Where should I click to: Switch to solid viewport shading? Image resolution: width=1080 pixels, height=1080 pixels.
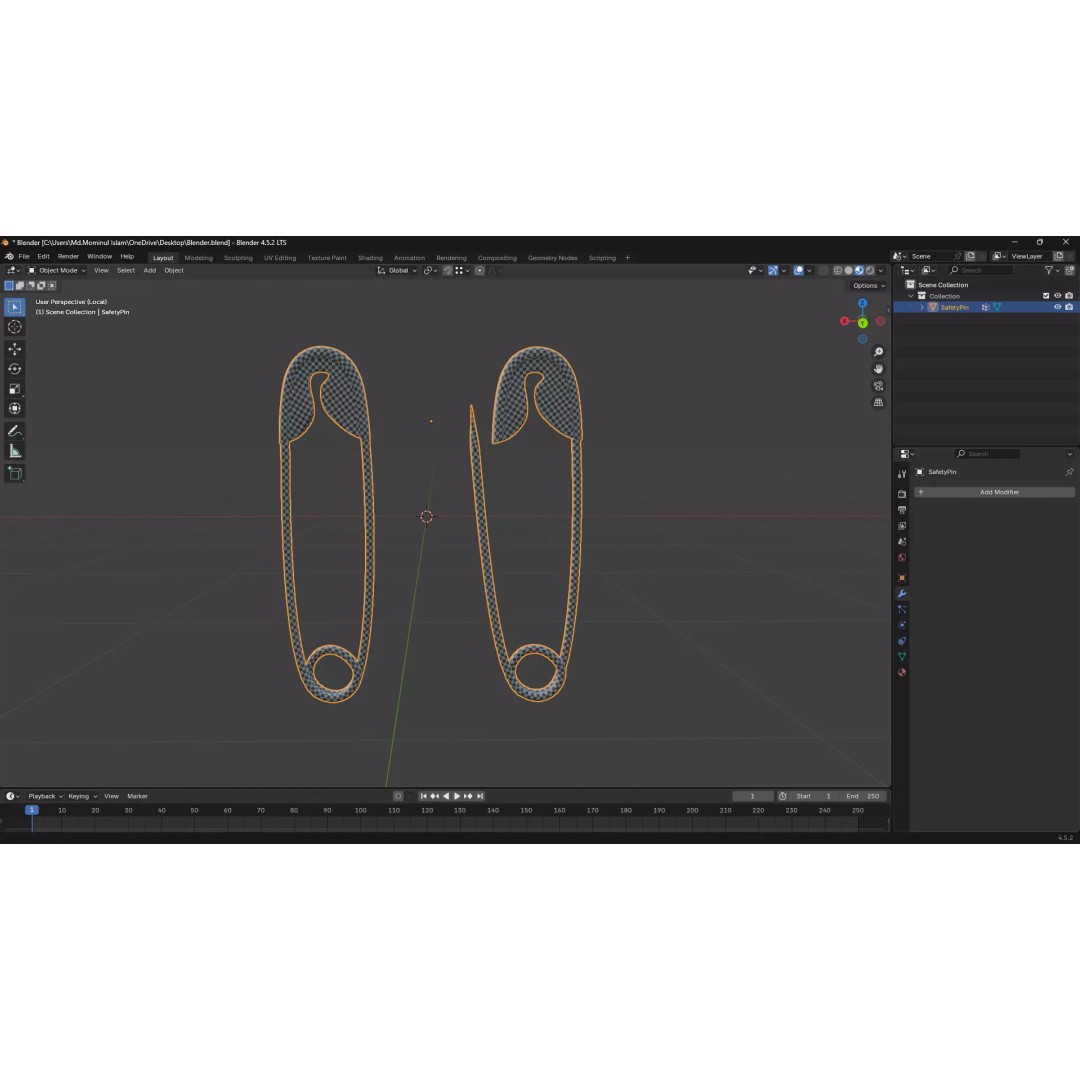coord(849,271)
